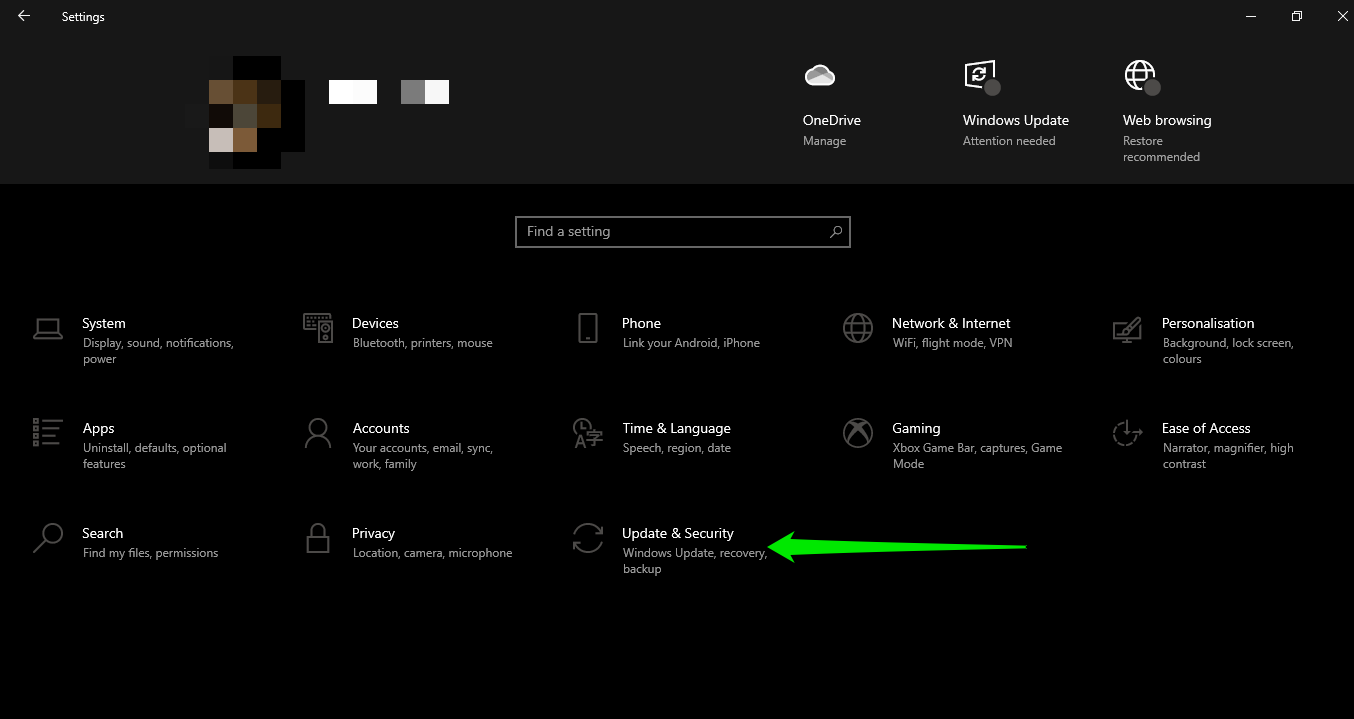This screenshot has height=719, width=1354.
Task: Open Time & Language icon
Action: pos(588,433)
